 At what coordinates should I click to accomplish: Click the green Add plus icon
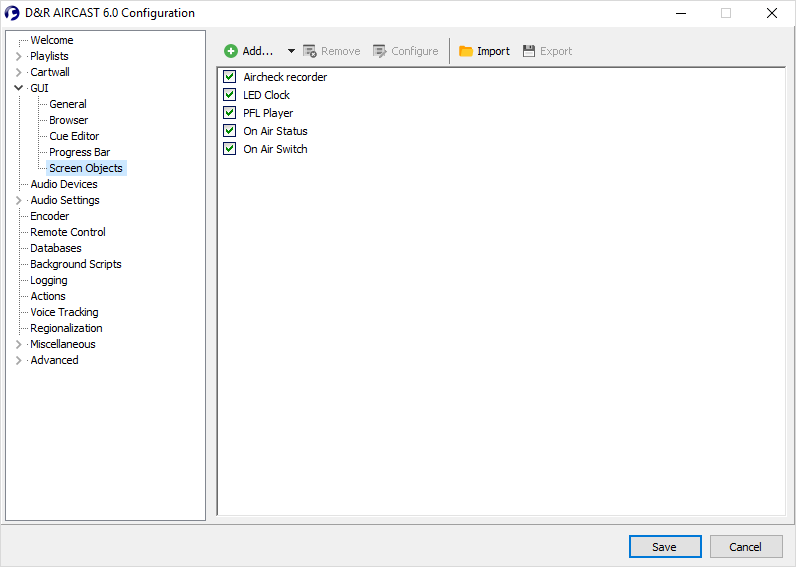(x=231, y=51)
